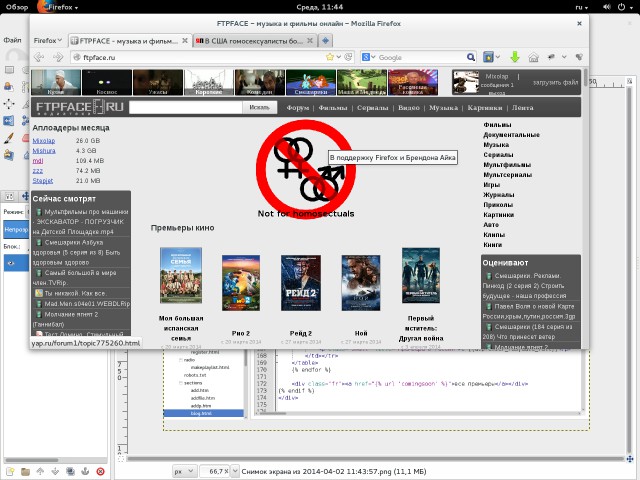Anchor floating layer icon in GIMP
The width and height of the screenshot is (640, 480).
click(85, 471)
